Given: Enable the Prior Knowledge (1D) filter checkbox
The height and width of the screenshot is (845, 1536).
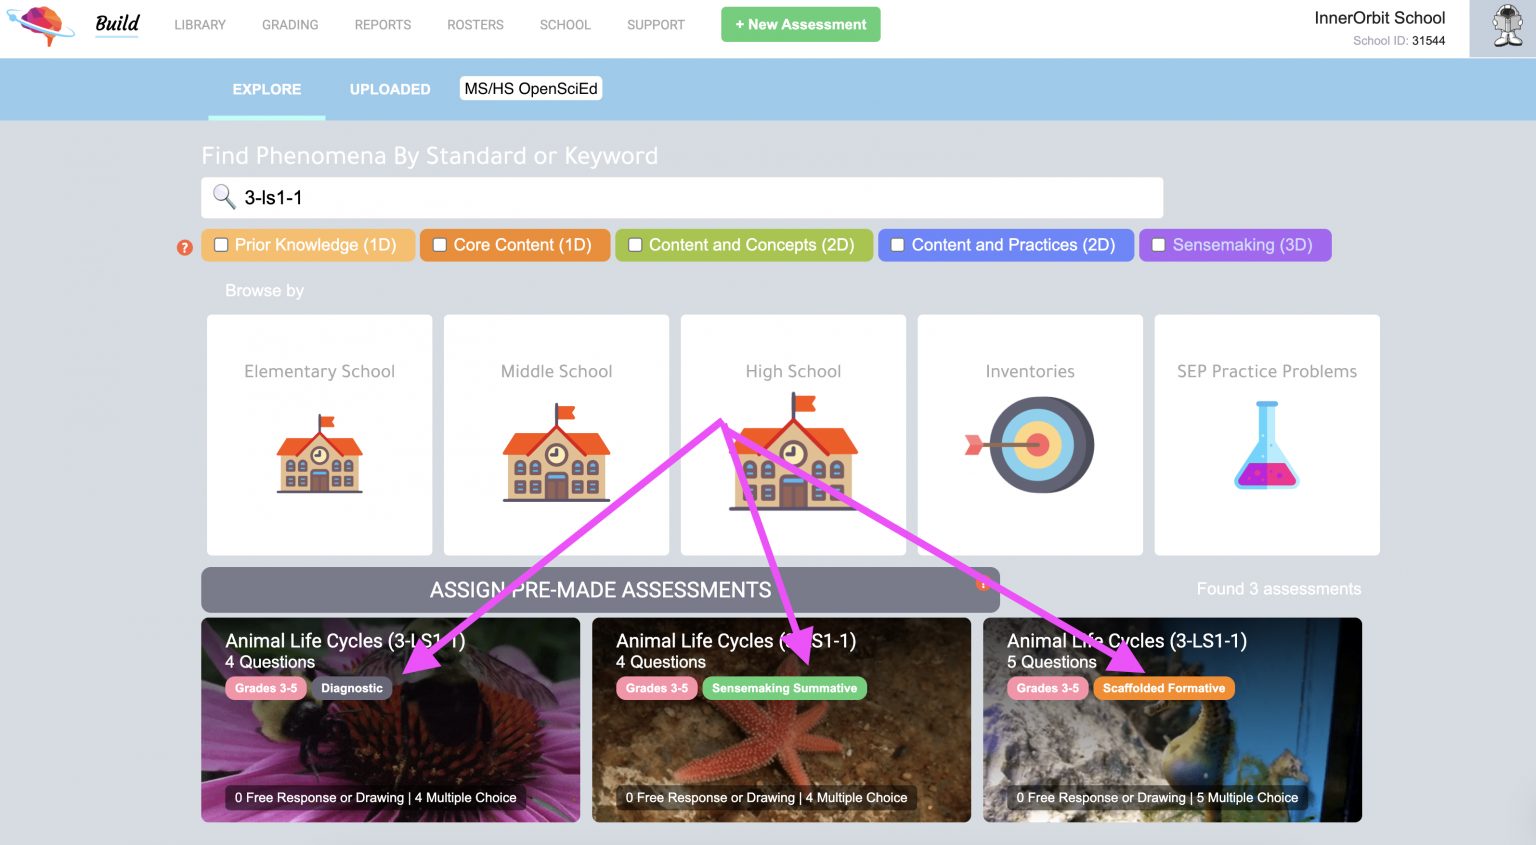Looking at the screenshot, I should click(221, 244).
